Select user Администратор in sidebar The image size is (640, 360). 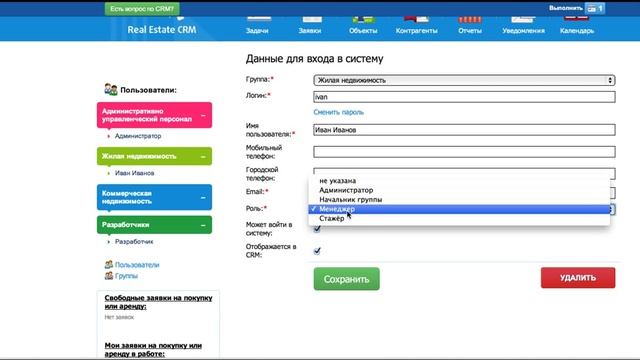pos(138,136)
